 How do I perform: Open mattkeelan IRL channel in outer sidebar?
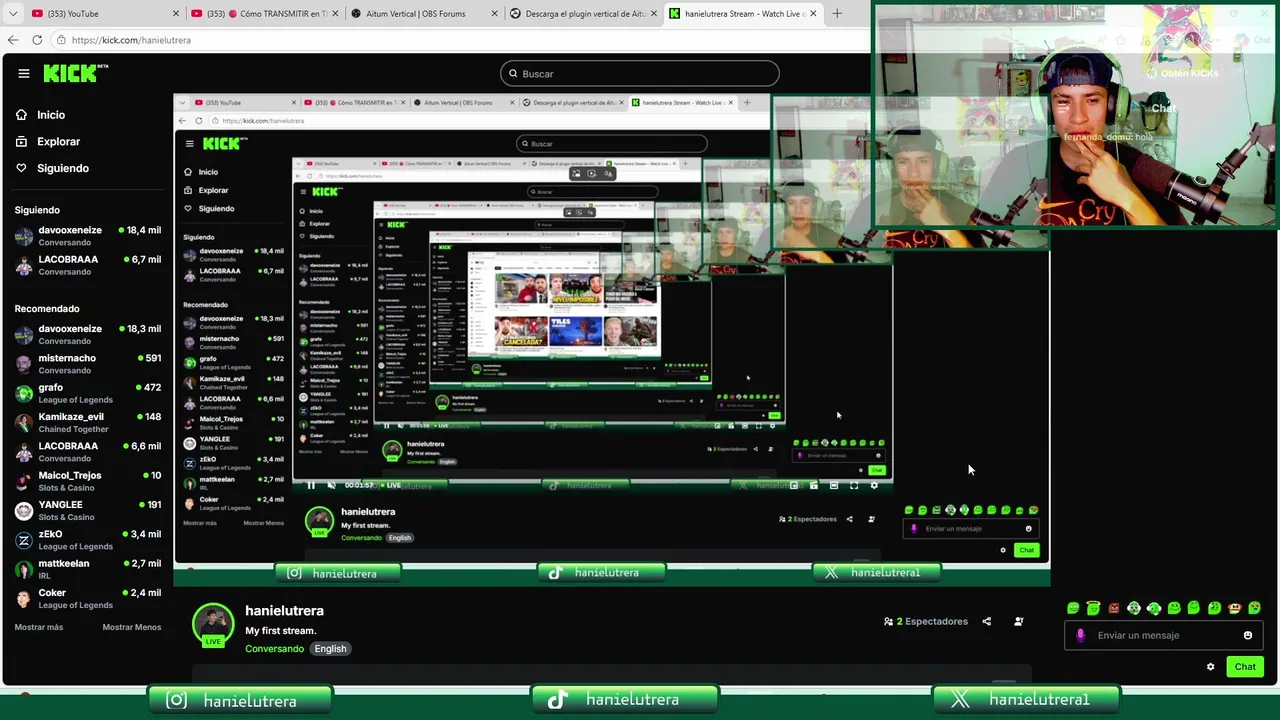tap(87, 569)
